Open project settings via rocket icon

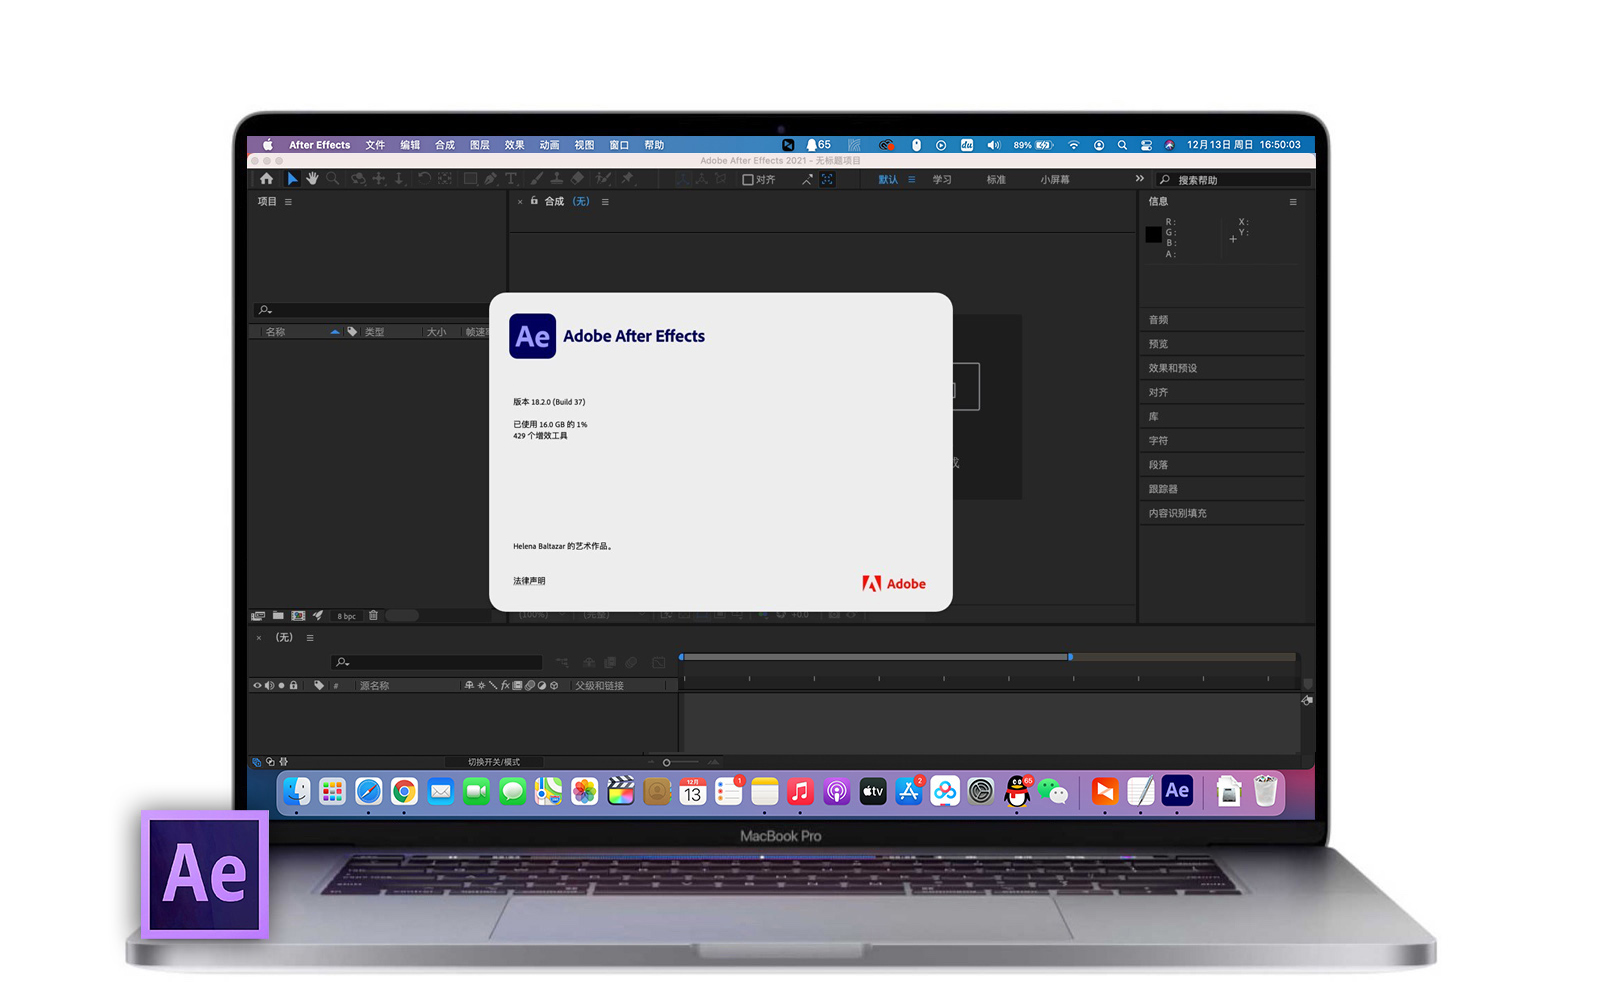318,616
